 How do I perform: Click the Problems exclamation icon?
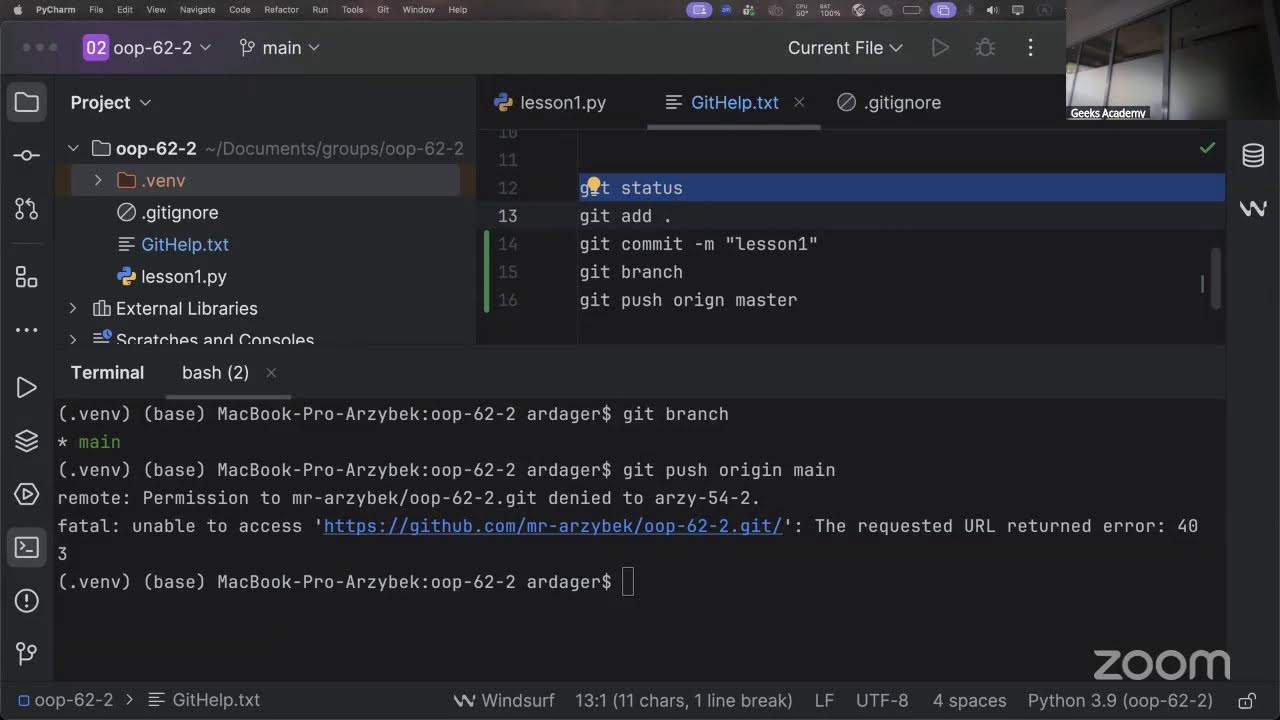27,601
